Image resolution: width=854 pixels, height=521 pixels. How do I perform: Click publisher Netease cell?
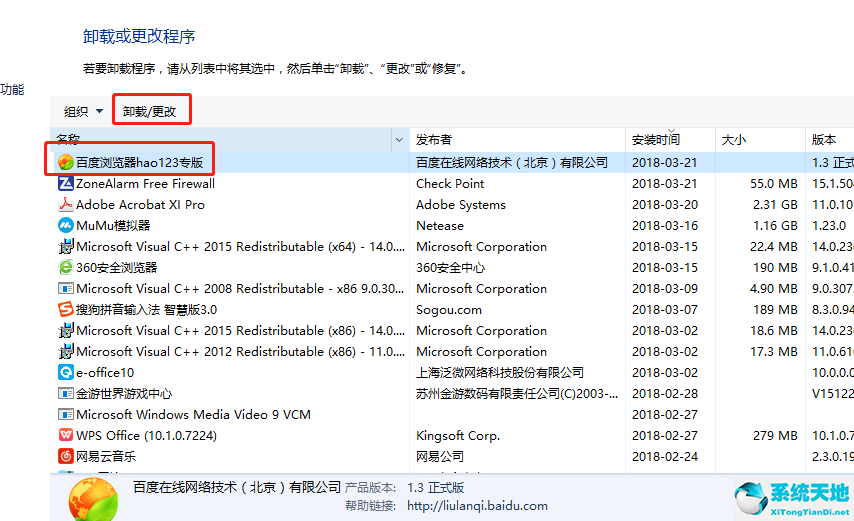[440, 225]
